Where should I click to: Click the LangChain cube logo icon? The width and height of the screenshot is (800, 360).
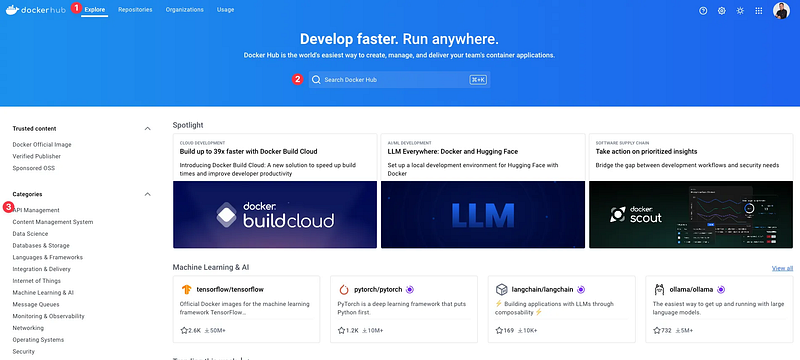502,290
